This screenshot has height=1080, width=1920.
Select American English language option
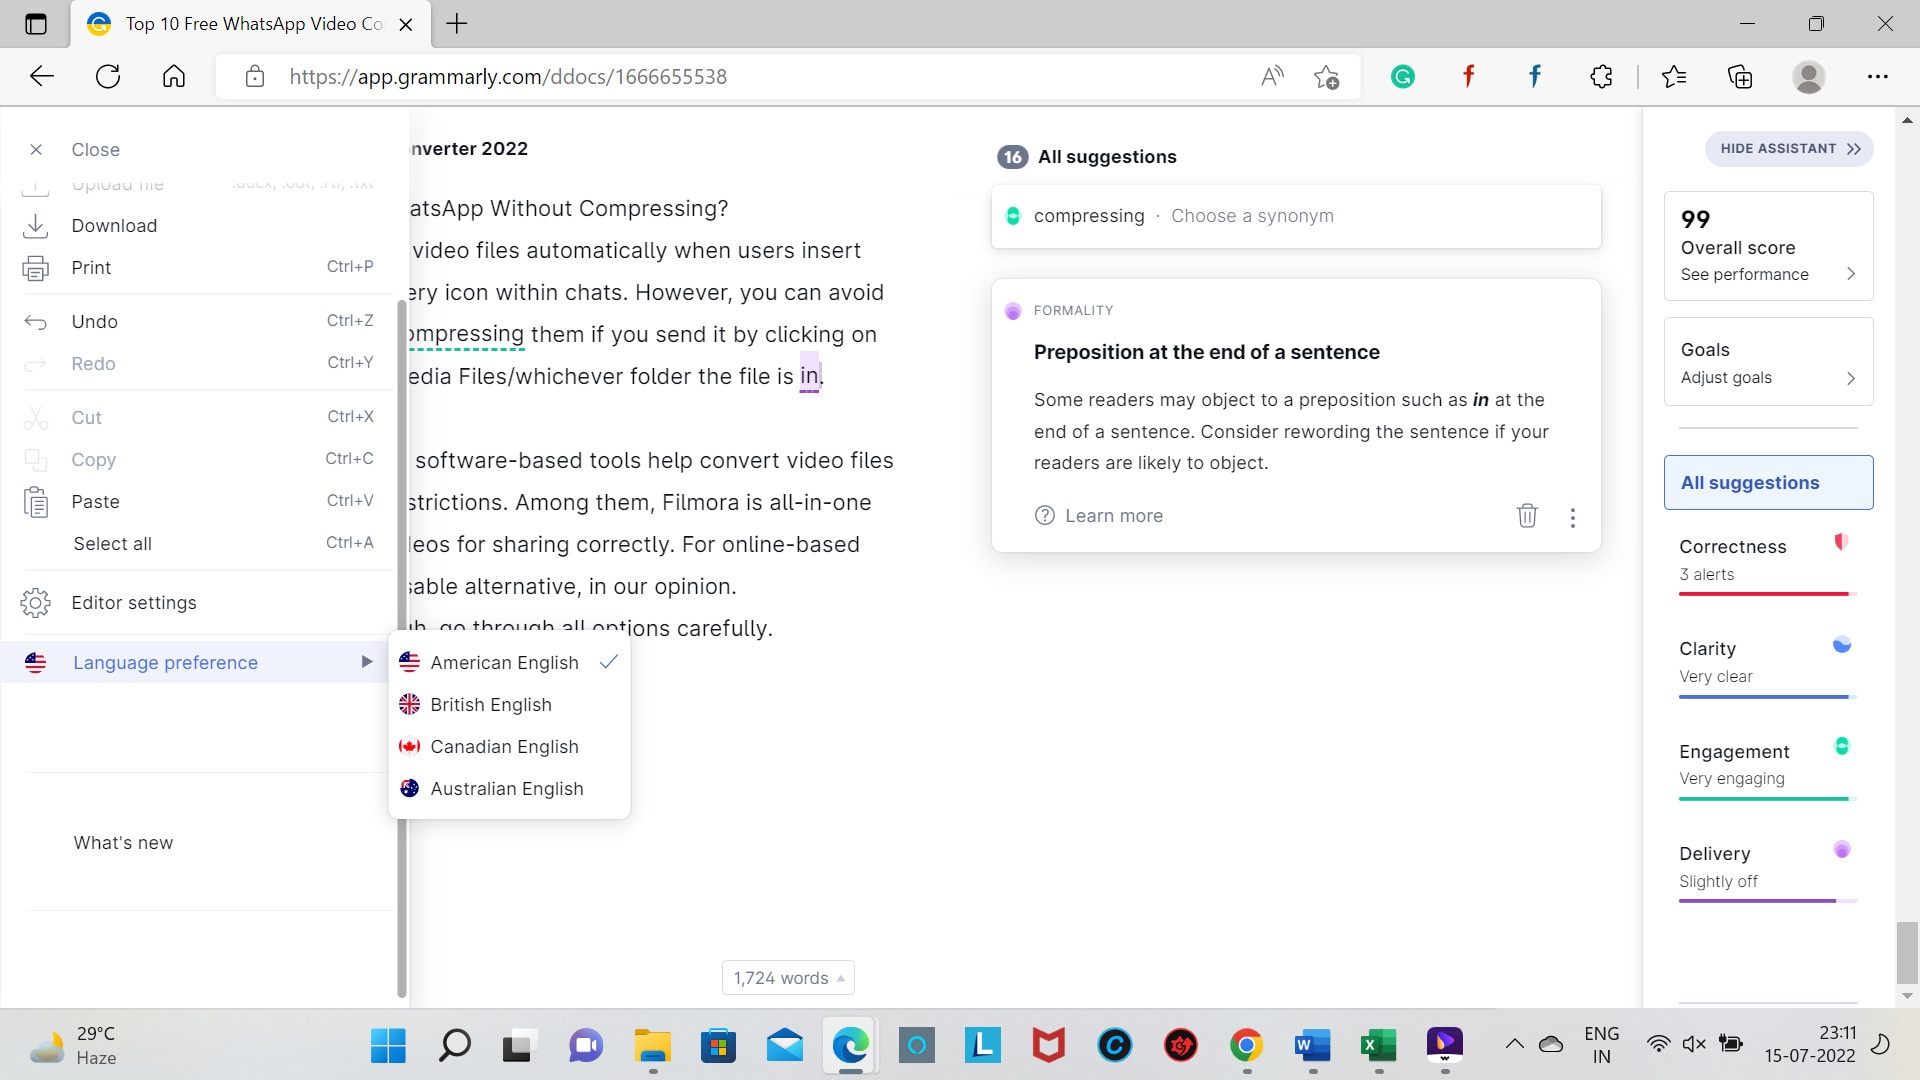[505, 662]
